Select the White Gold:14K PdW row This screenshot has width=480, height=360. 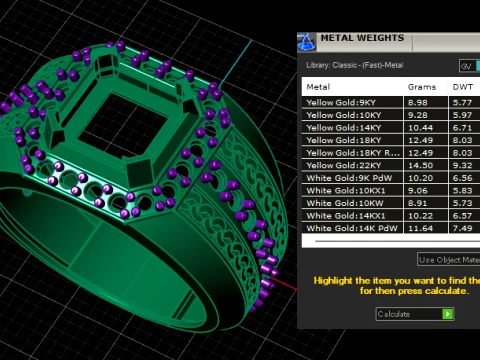tap(391, 228)
